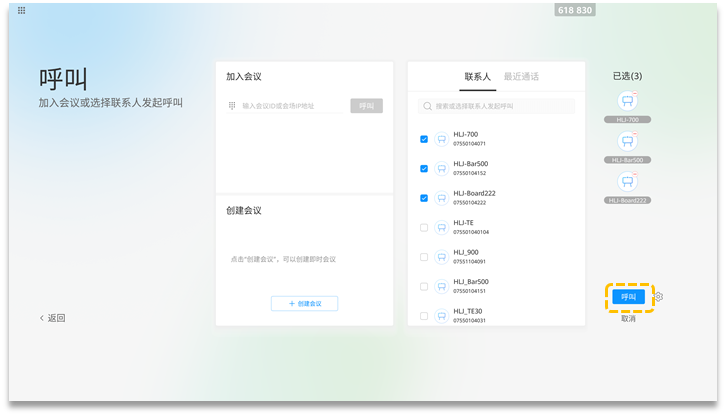This screenshot has height=416, width=726.
Task: Uncheck the HLJ-700 contact checkbox
Action: tap(424, 139)
